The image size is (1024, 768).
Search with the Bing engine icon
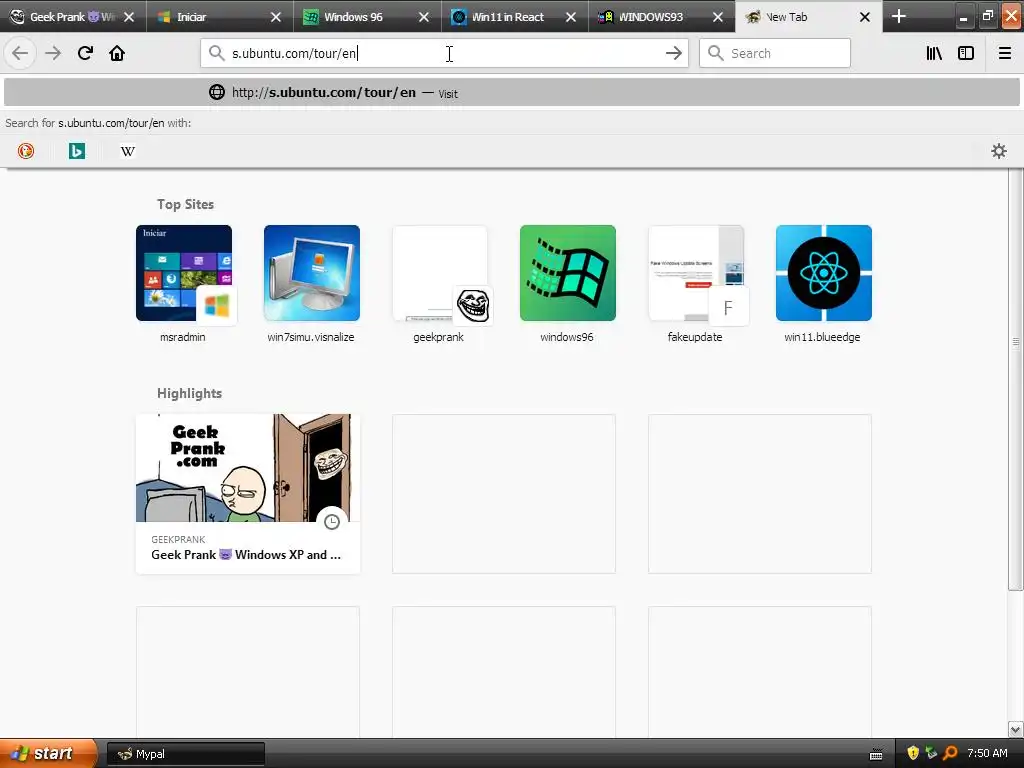click(76, 152)
